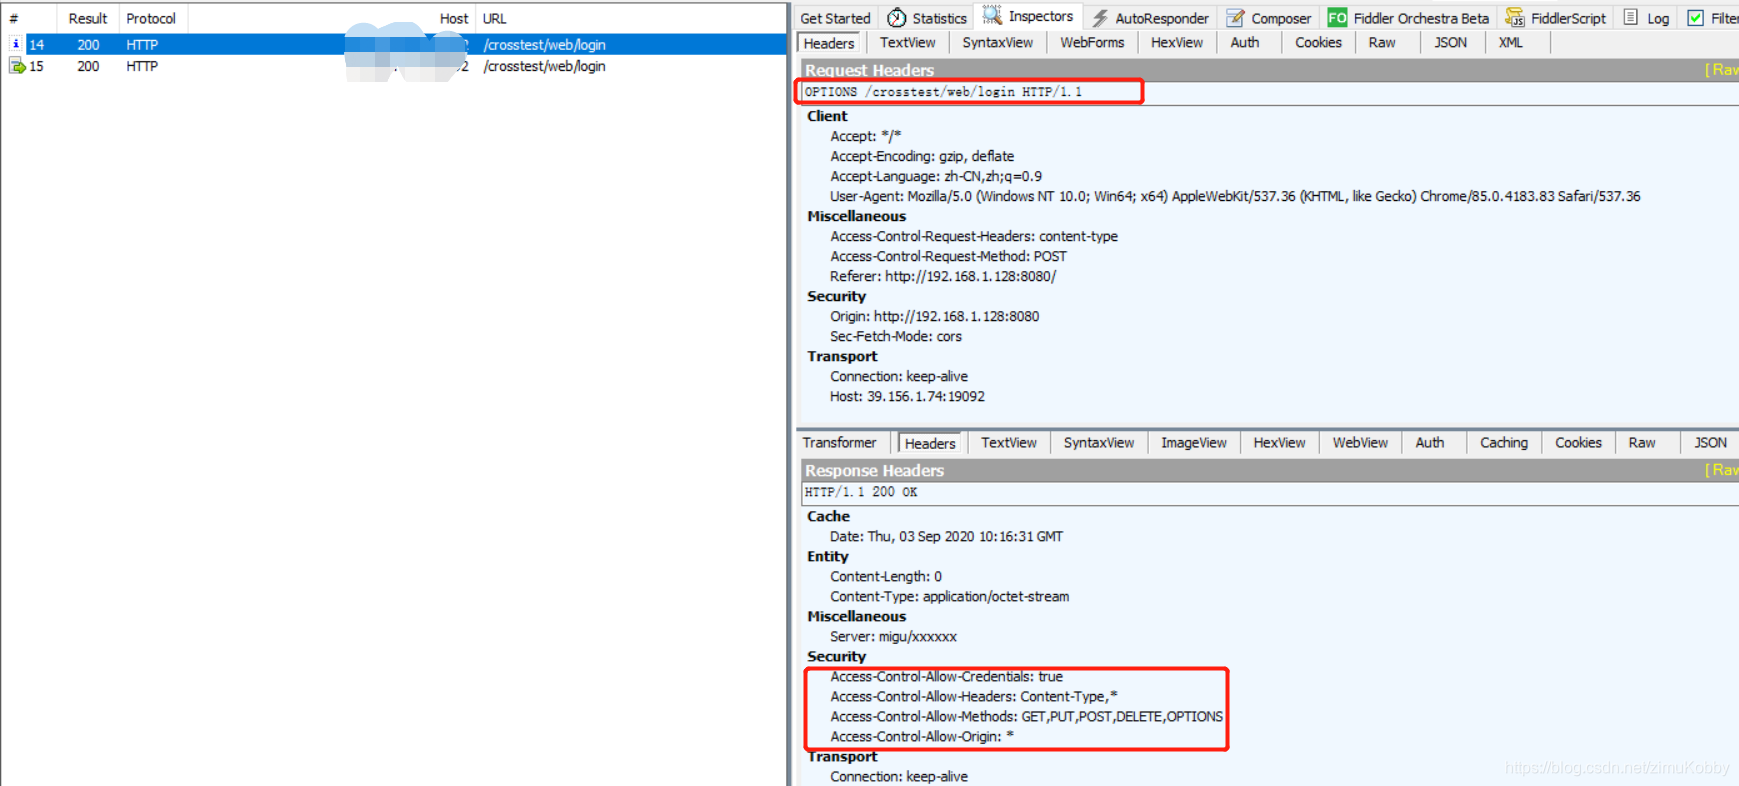Image resolution: width=1739 pixels, height=786 pixels.
Task: Select Content-Type: application/octet-stream header
Action: [x=949, y=596]
